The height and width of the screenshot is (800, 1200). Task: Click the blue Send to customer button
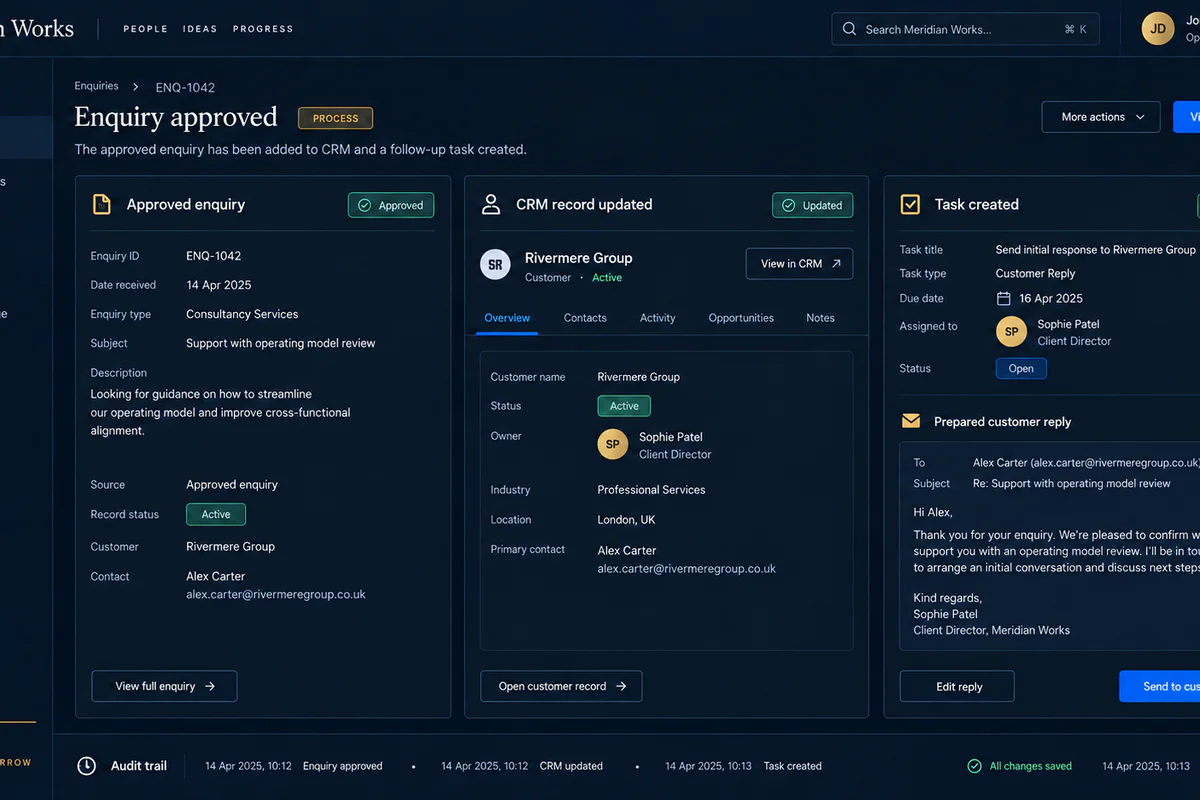point(1159,686)
